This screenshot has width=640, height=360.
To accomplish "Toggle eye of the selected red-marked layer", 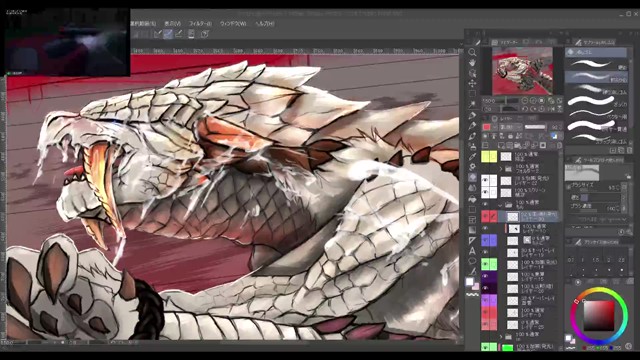I will tap(485, 216).
